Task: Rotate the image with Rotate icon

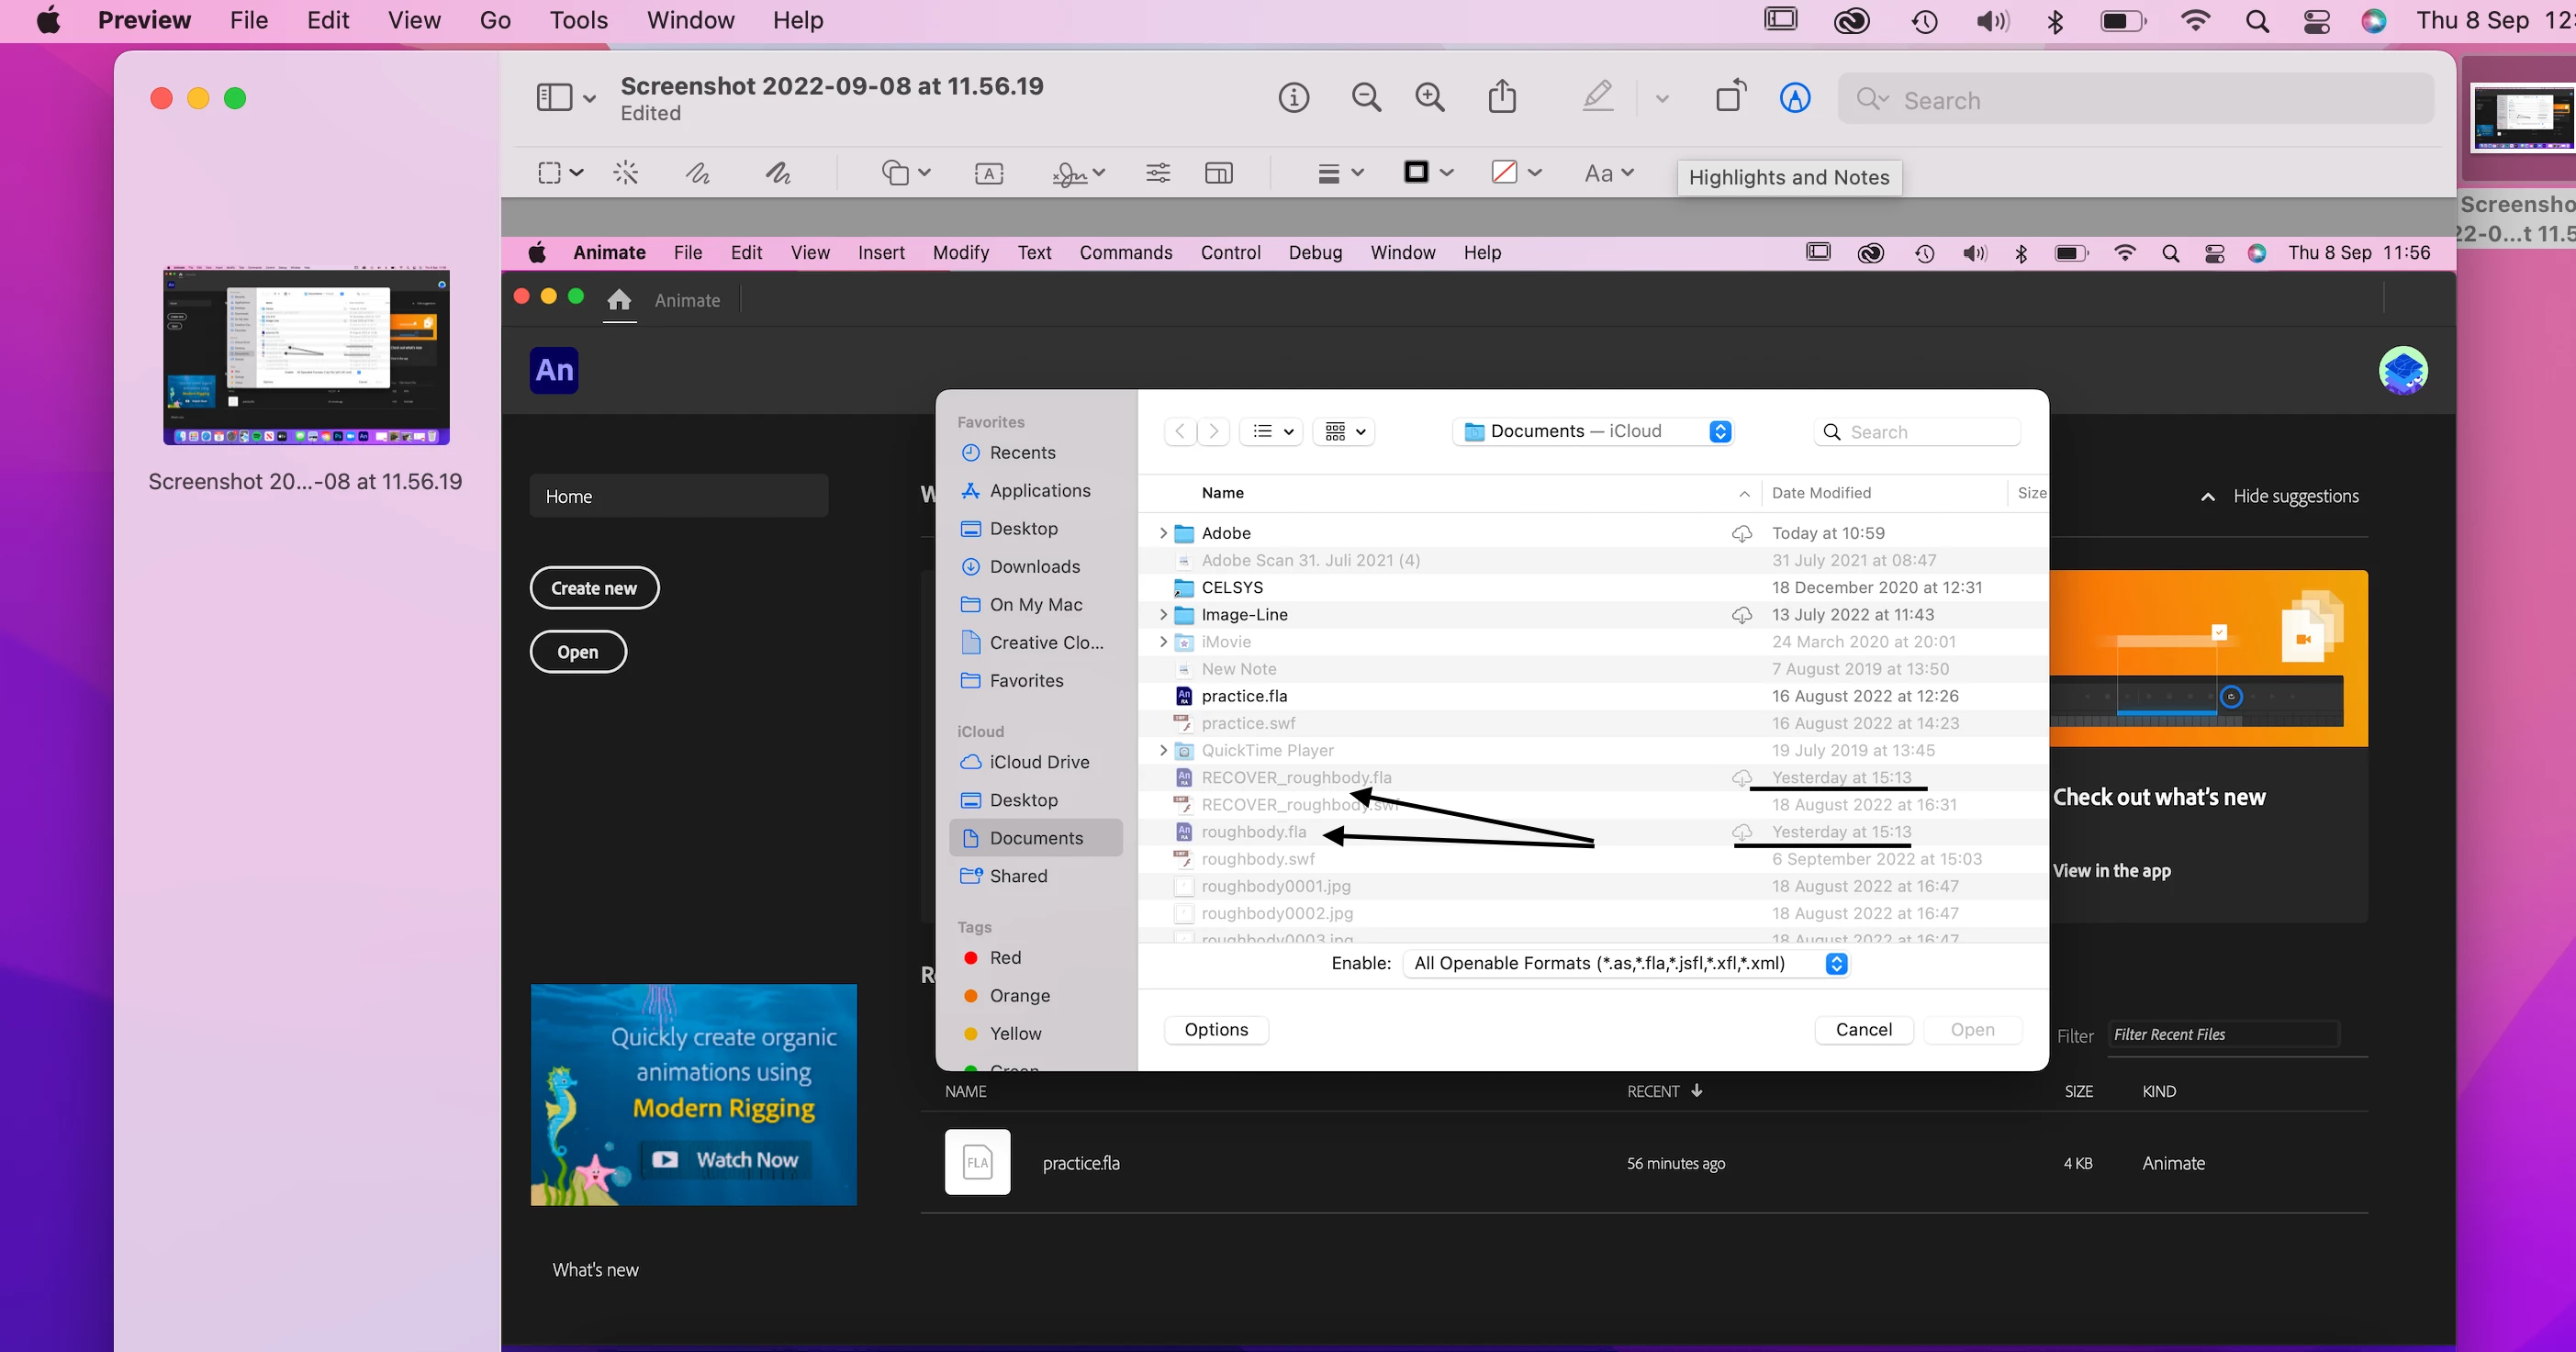Action: pos(1731,98)
